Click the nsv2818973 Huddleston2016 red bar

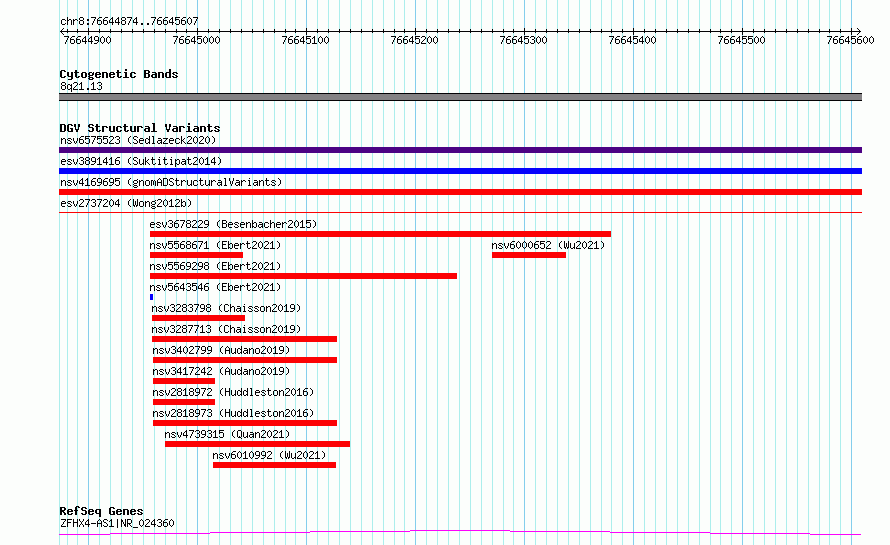click(x=245, y=423)
